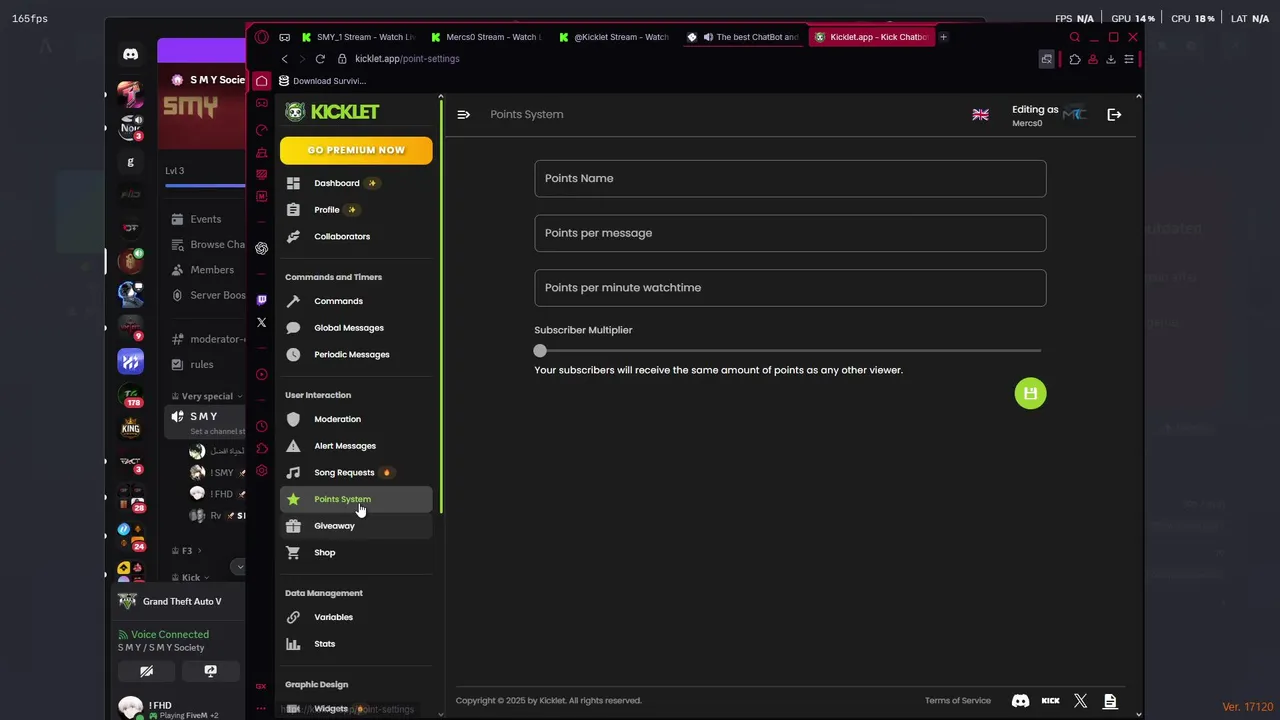Image resolution: width=1280 pixels, height=720 pixels.
Task: Open Song Requests page
Action: click(356, 473)
